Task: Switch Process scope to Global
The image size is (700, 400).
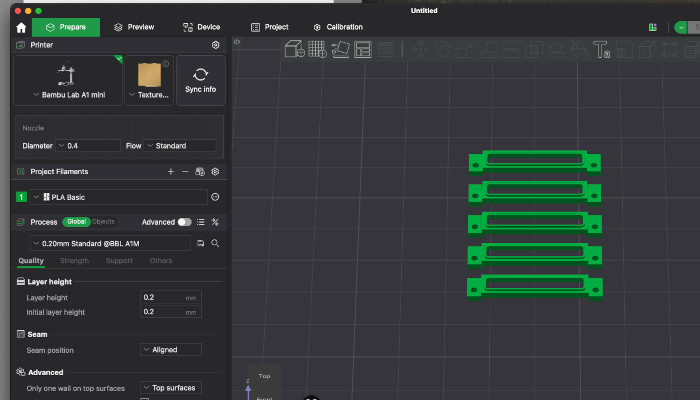Action: click(76, 221)
